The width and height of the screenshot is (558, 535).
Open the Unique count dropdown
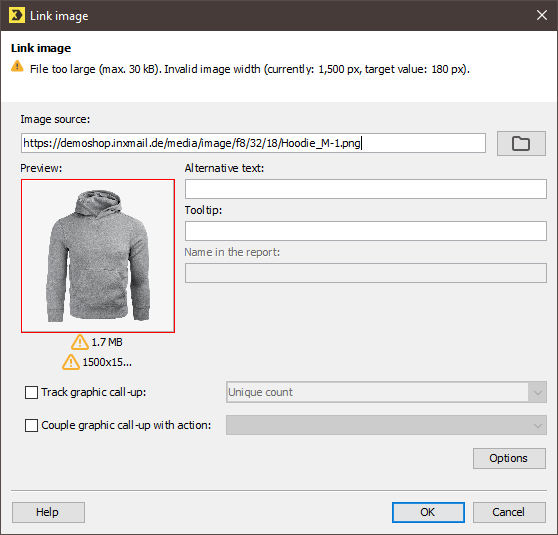coord(386,392)
